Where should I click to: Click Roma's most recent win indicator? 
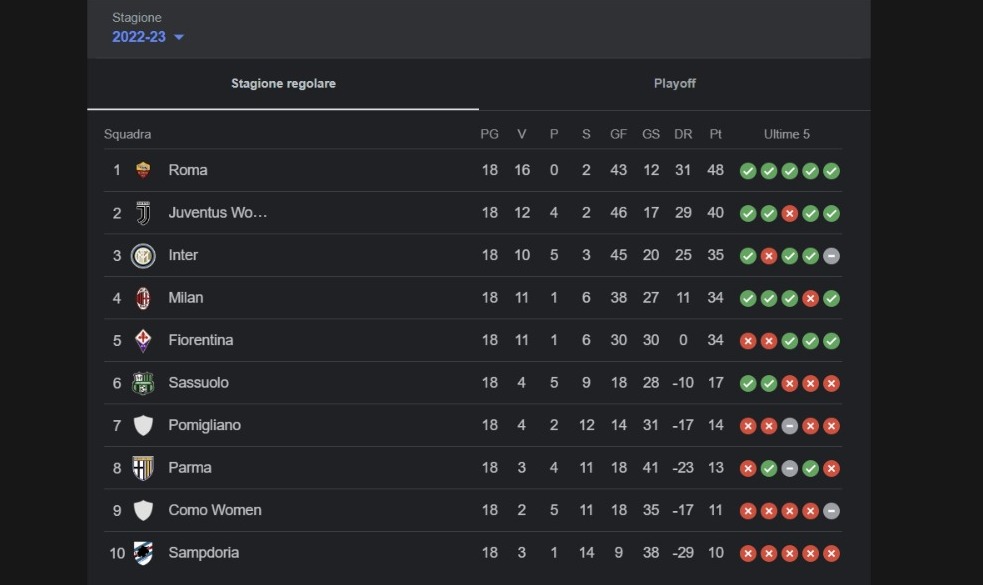pos(831,170)
